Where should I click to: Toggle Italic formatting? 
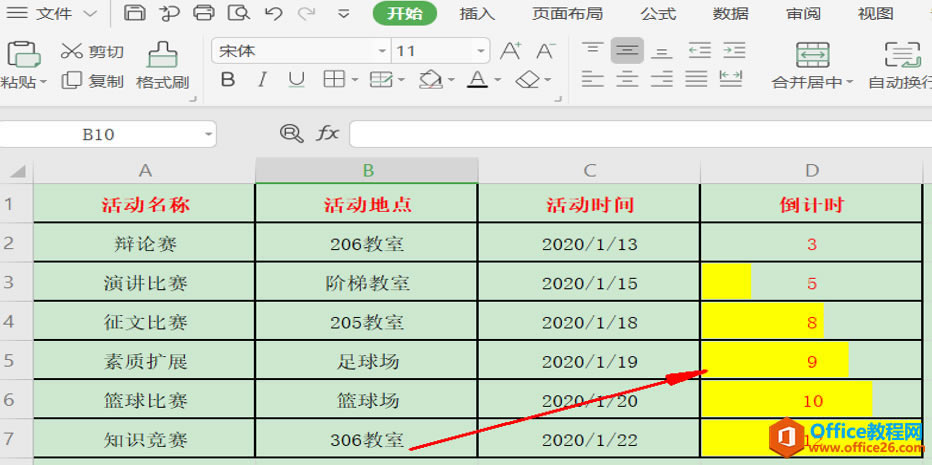coord(262,80)
